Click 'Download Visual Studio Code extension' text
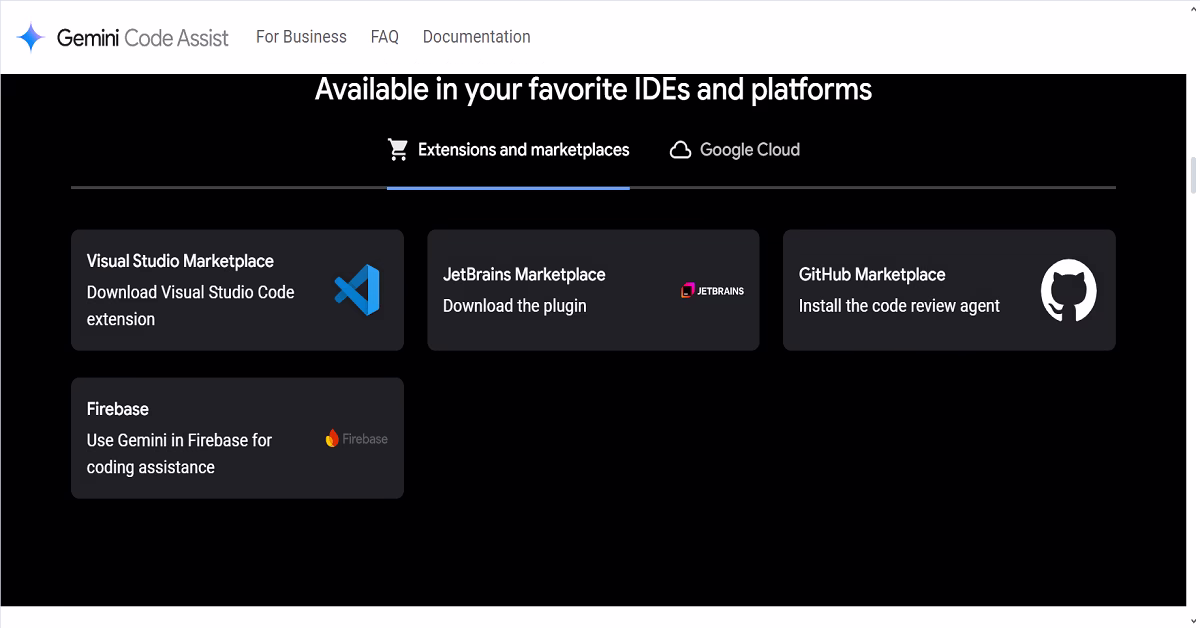This screenshot has height=628, width=1200. click(x=191, y=306)
